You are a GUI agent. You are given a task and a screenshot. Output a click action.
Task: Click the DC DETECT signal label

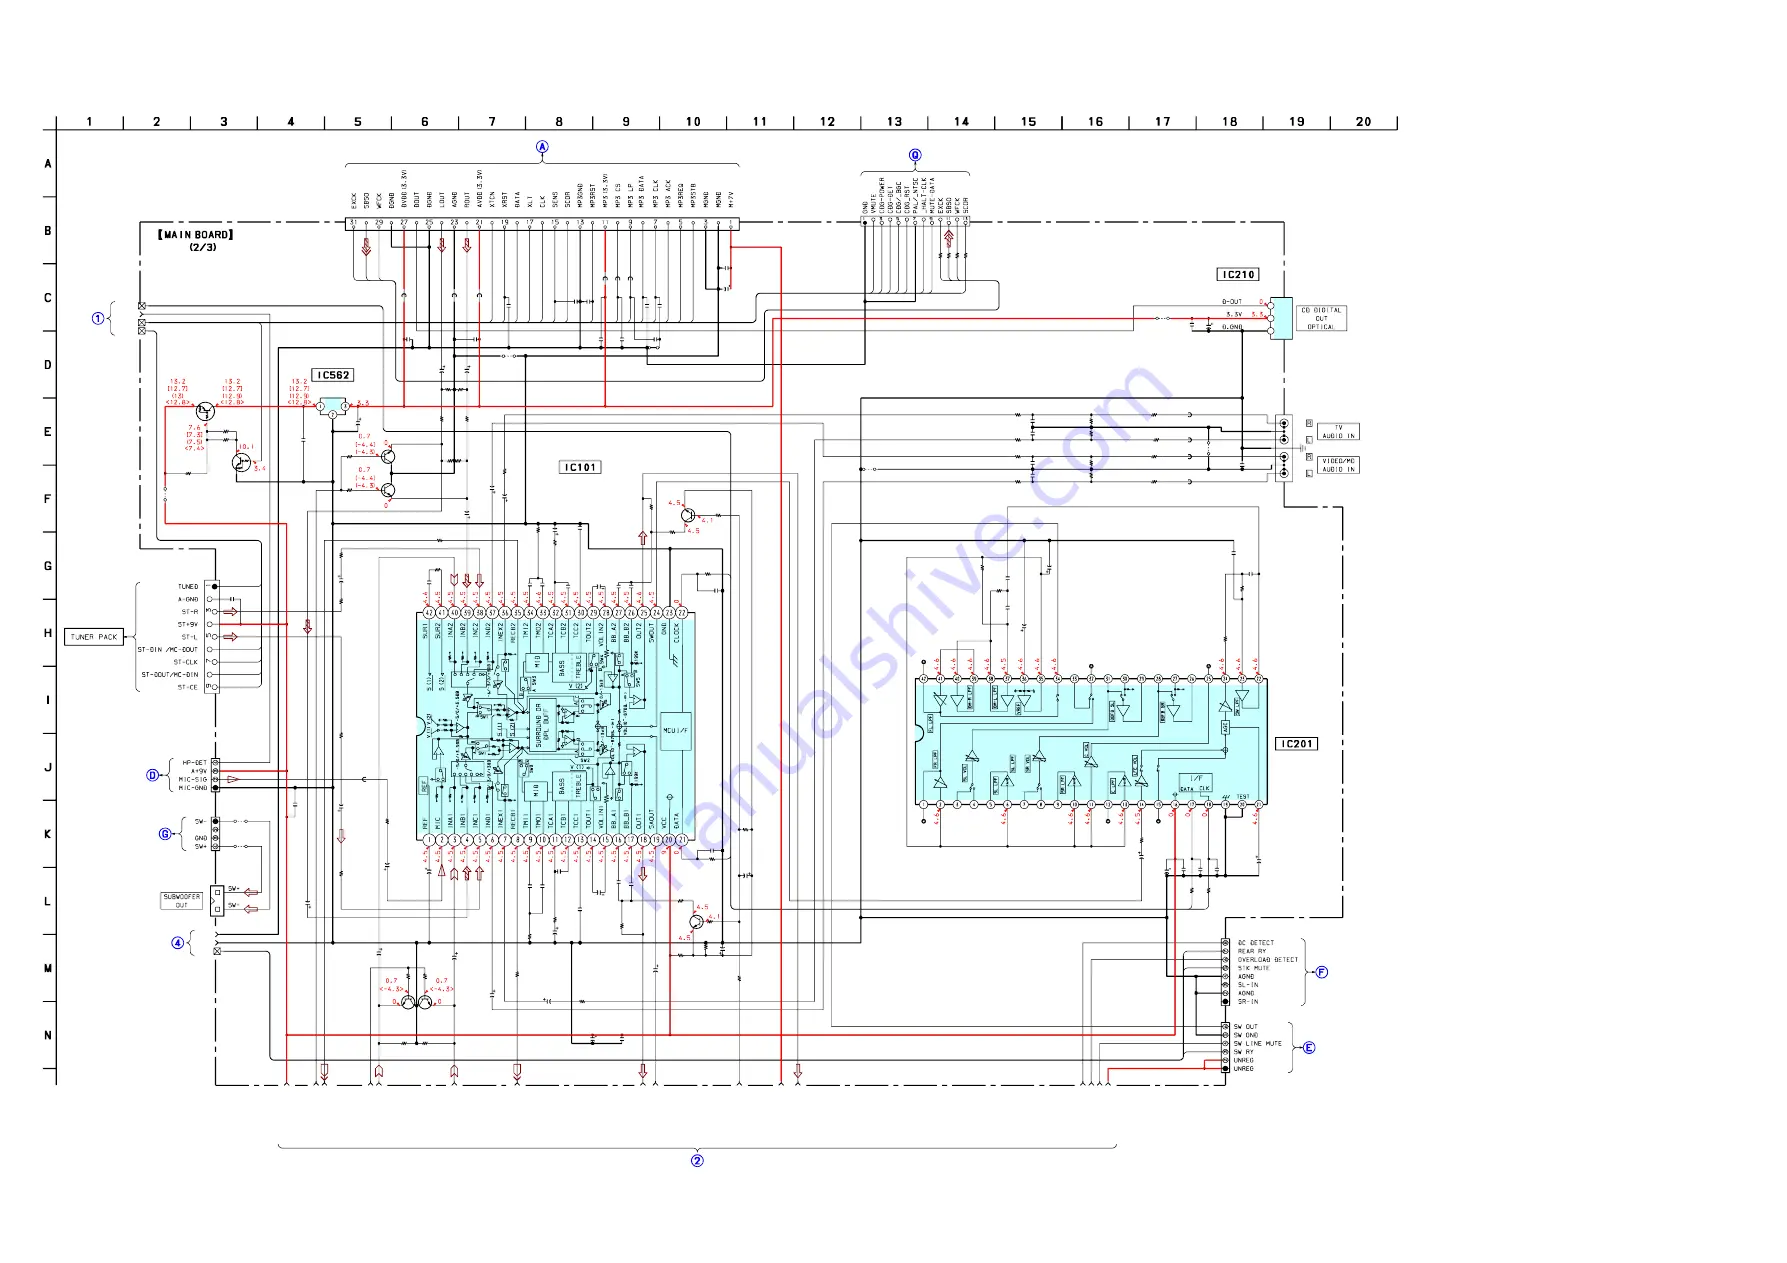(1256, 943)
